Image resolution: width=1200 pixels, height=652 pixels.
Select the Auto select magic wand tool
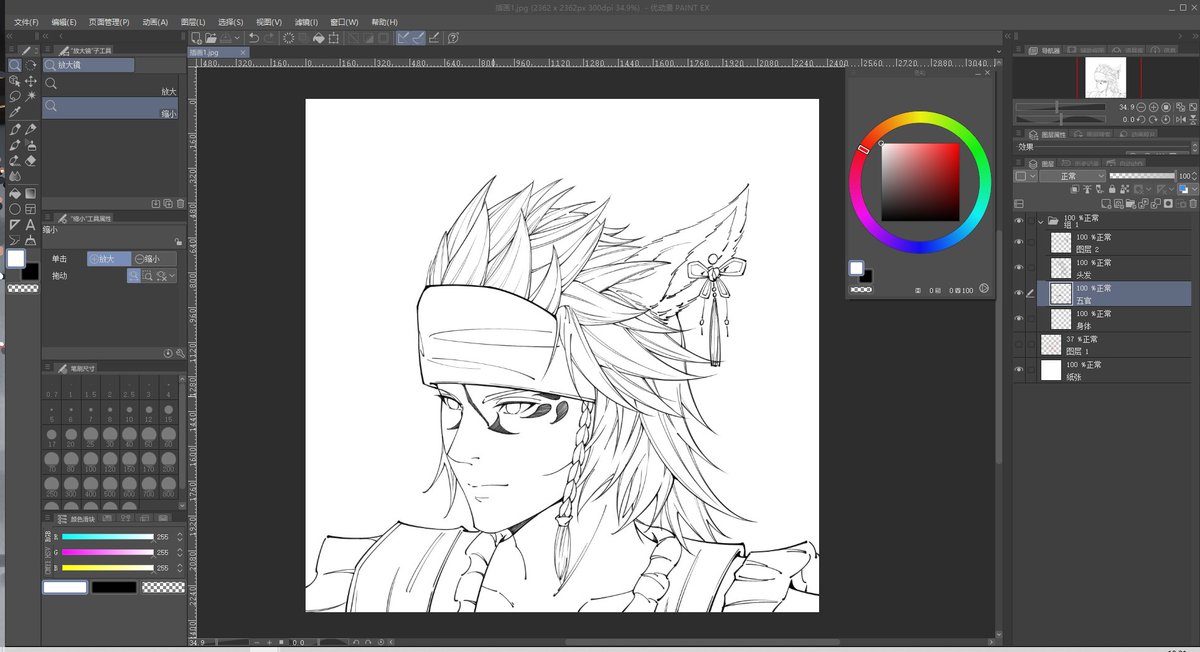pyautogui.click(x=31, y=96)
